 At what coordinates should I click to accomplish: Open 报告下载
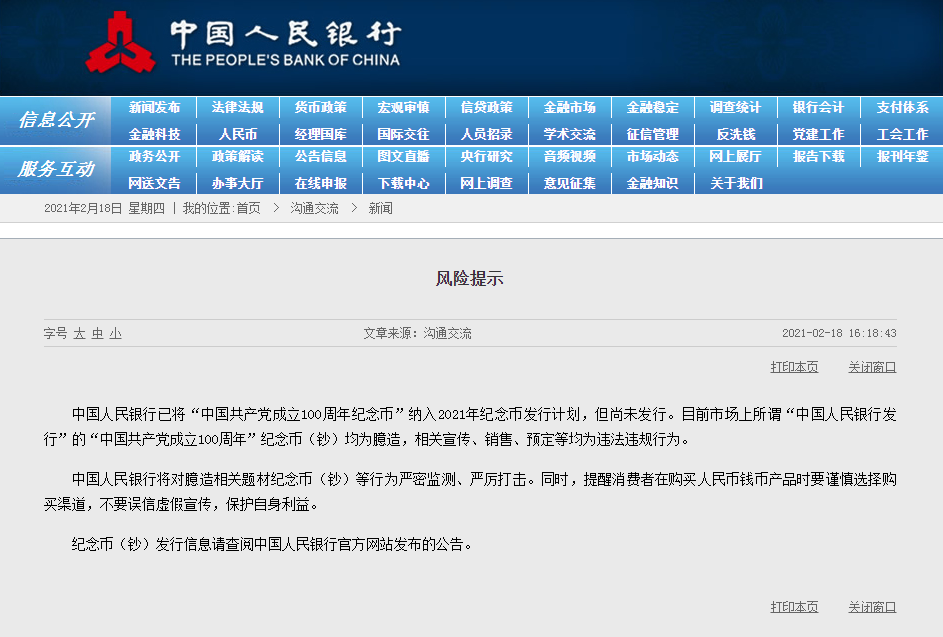[x=818, y=156]
